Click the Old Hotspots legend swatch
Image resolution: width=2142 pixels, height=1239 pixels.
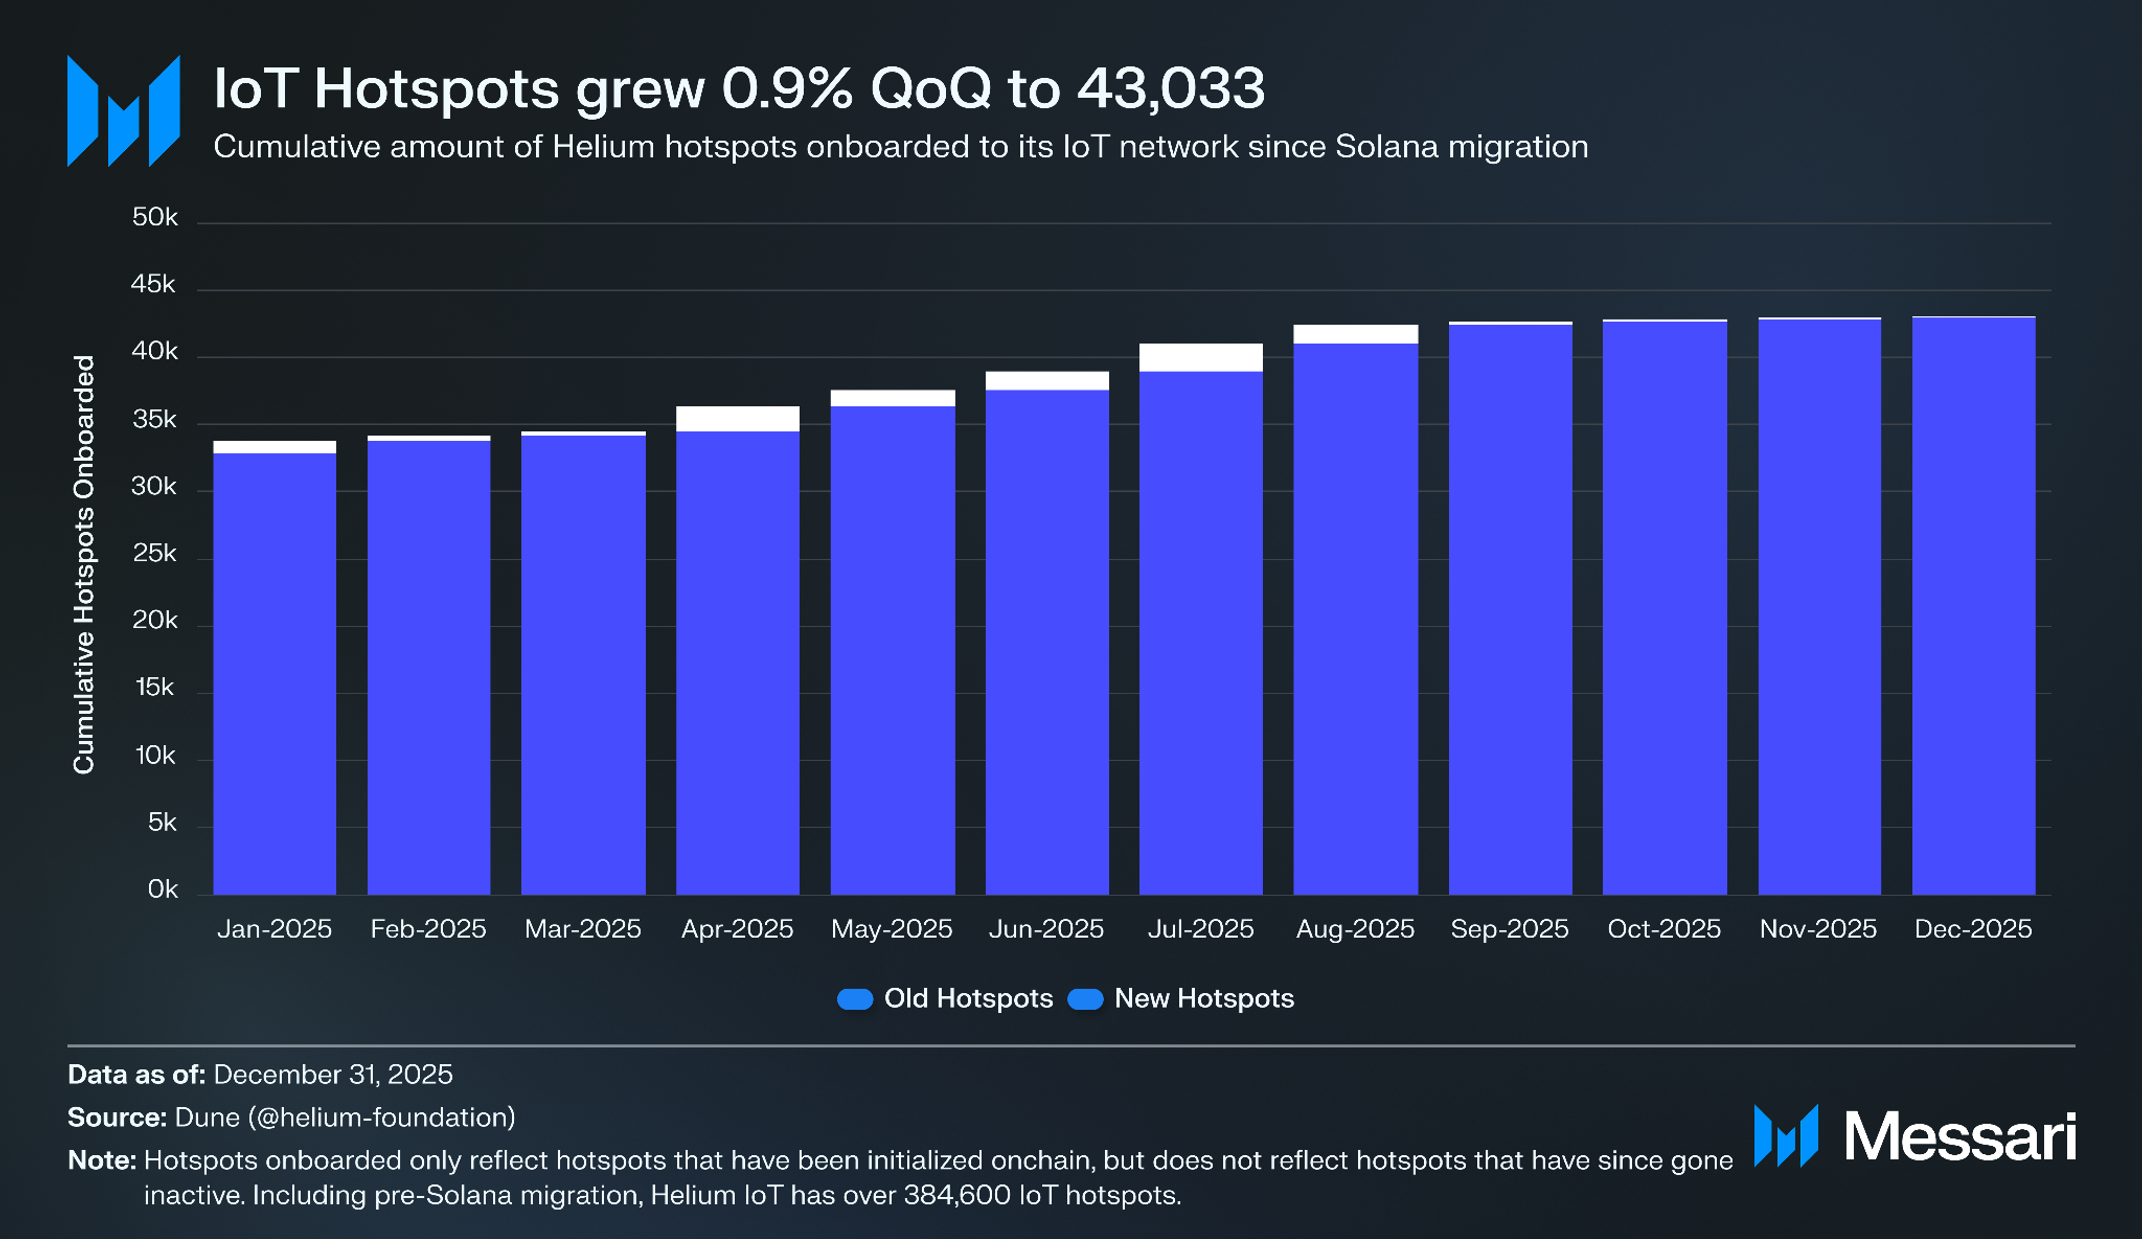855,999
